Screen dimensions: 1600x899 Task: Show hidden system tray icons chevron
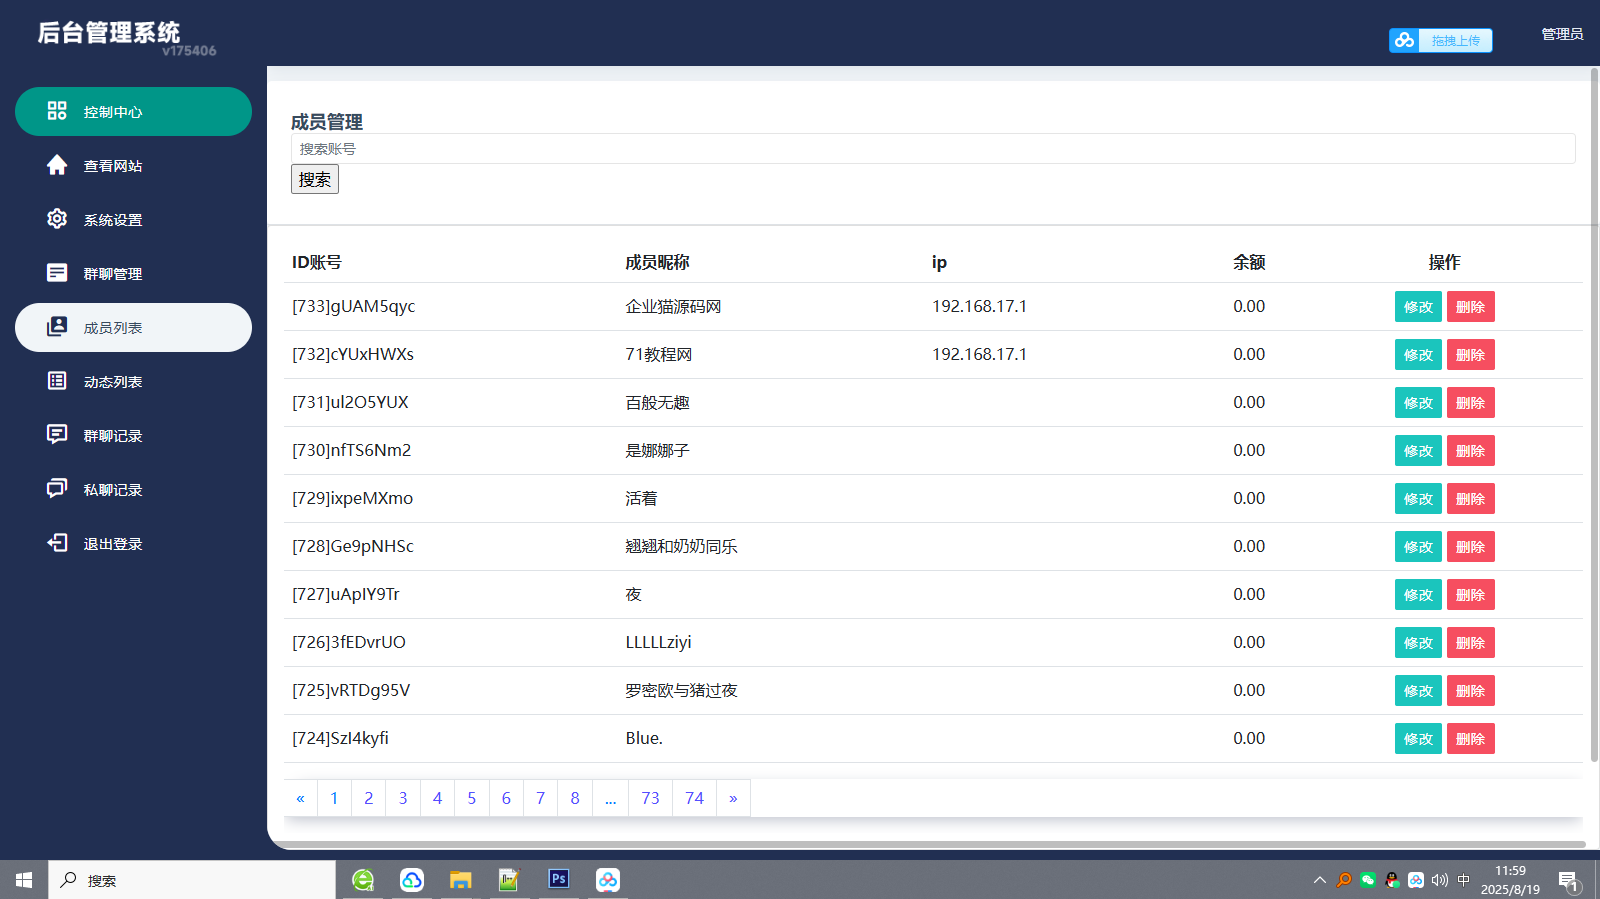point(1319,880)
